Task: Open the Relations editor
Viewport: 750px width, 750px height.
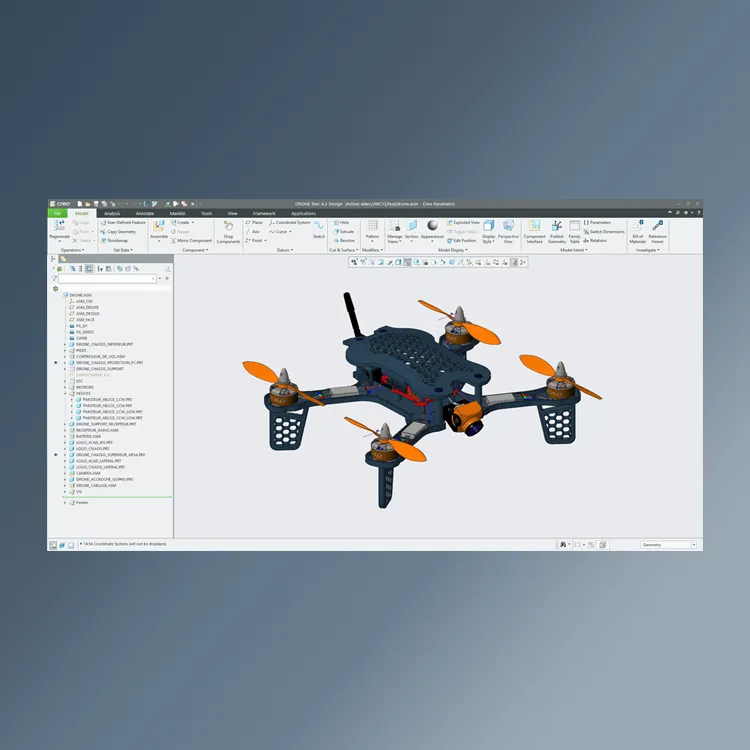Action: (595, 241)
